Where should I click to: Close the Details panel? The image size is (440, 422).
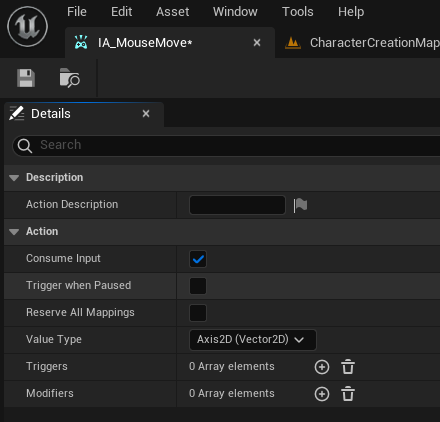(146, 114)
